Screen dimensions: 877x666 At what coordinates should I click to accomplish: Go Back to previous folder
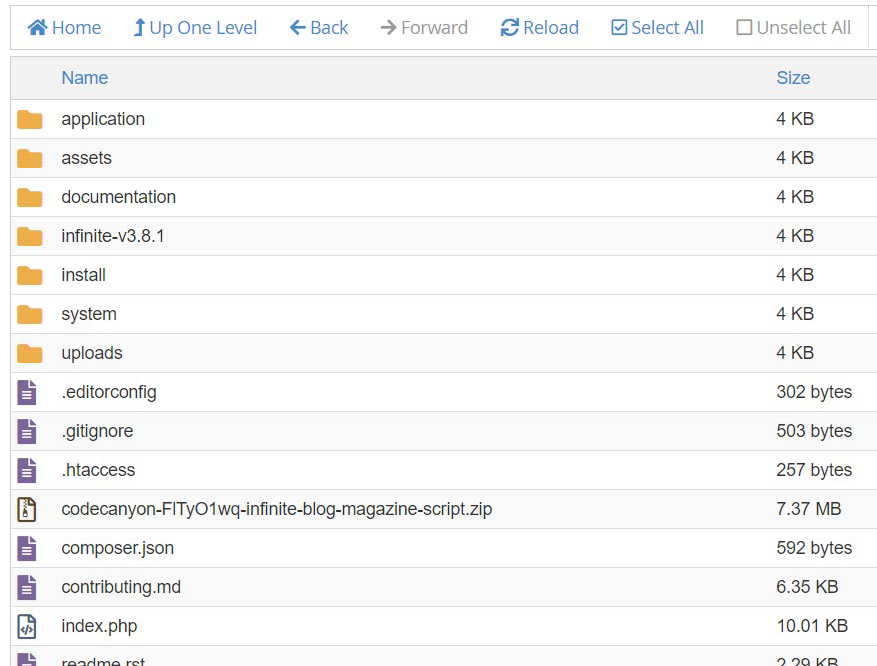click(319, 28)
